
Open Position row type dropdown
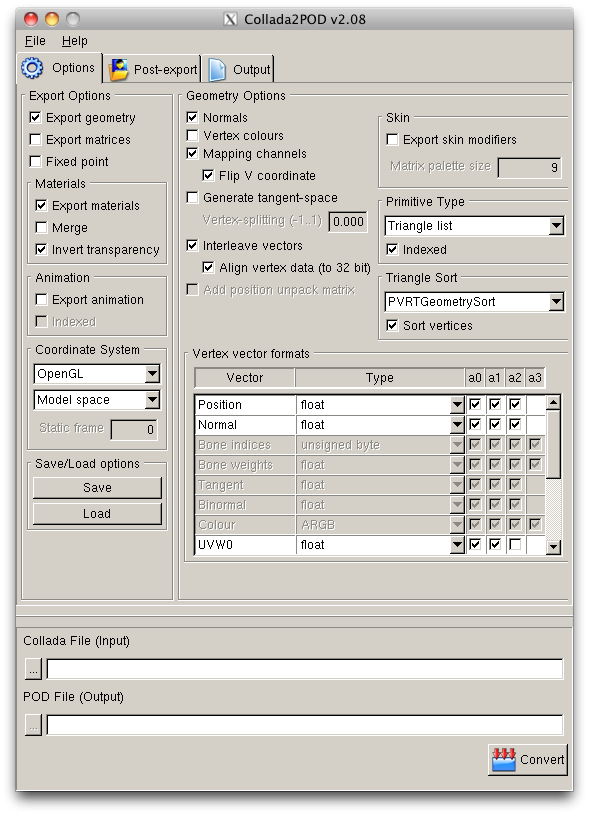(x=457, y=404)
